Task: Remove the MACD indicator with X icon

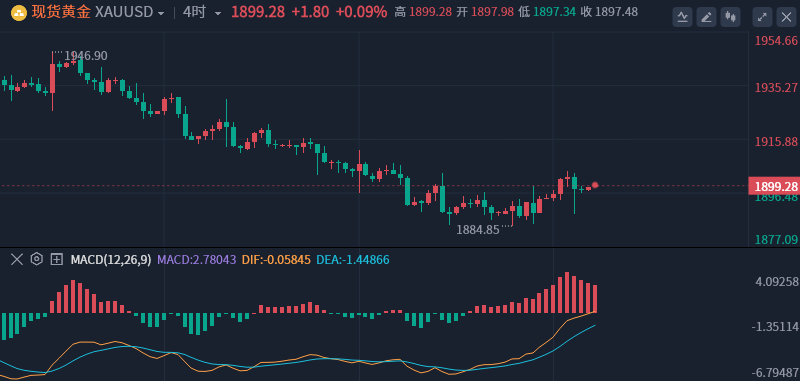Action: click(x=17, y=260)
